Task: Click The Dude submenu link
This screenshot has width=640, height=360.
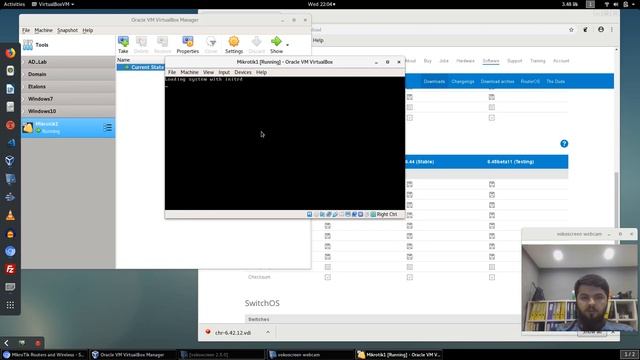Action: click(x=556, y=82)
